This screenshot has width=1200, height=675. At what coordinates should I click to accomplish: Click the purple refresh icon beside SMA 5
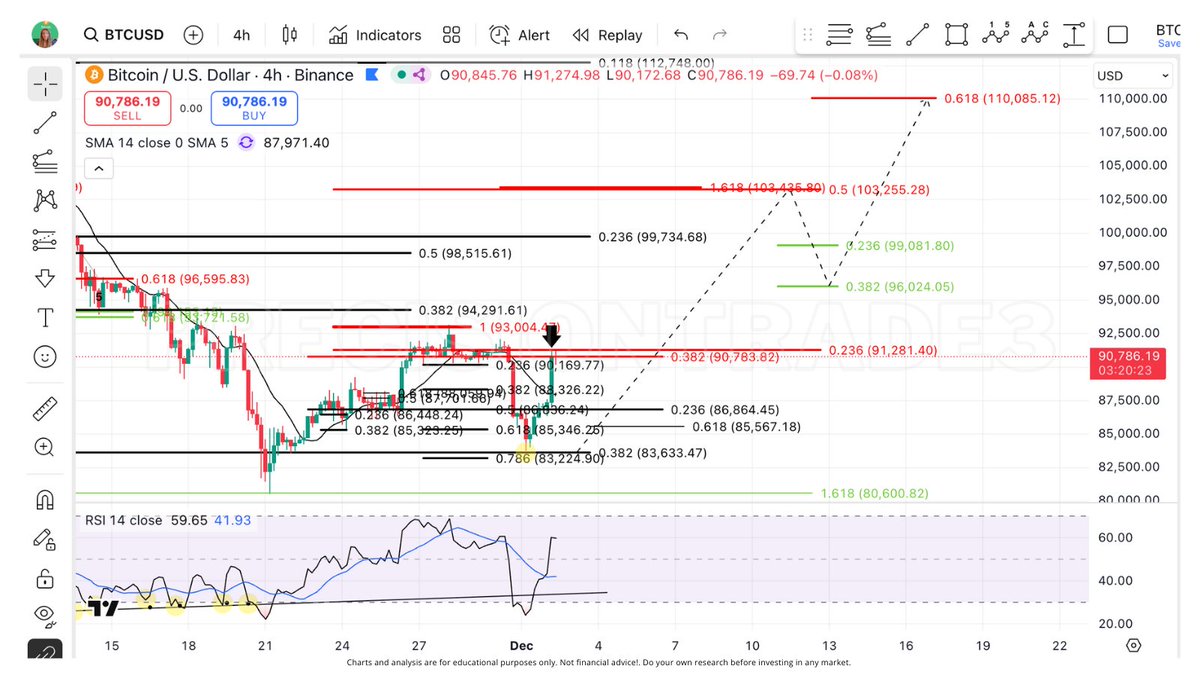click(x=246, y=143)
